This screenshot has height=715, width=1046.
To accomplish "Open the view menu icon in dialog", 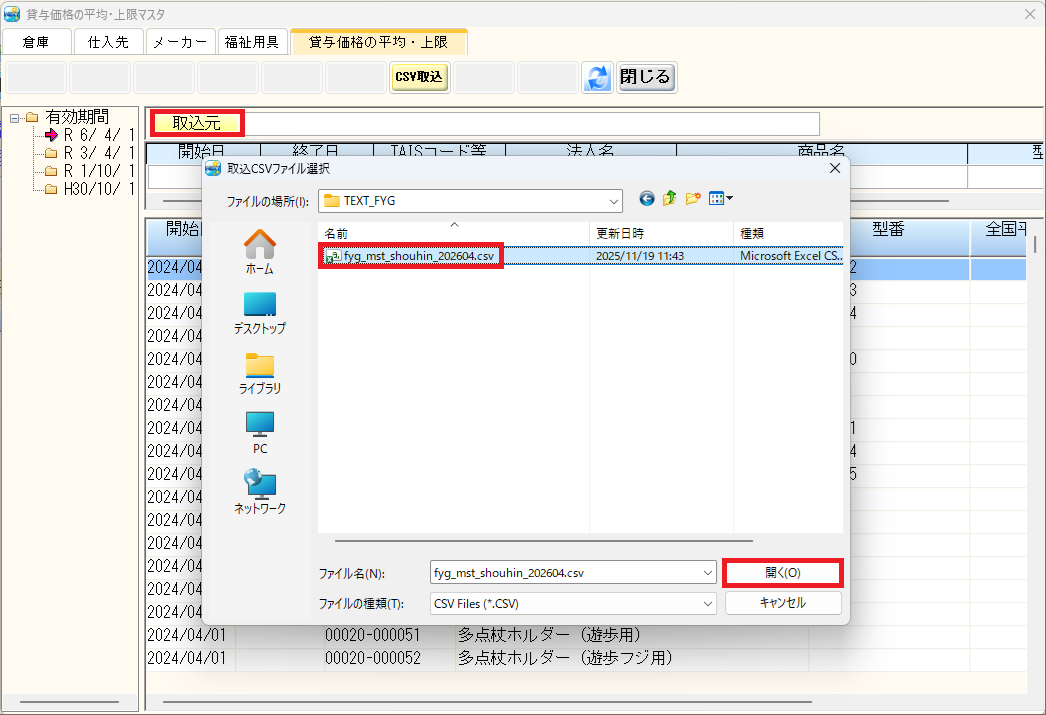I will click(x=720, y=199).
